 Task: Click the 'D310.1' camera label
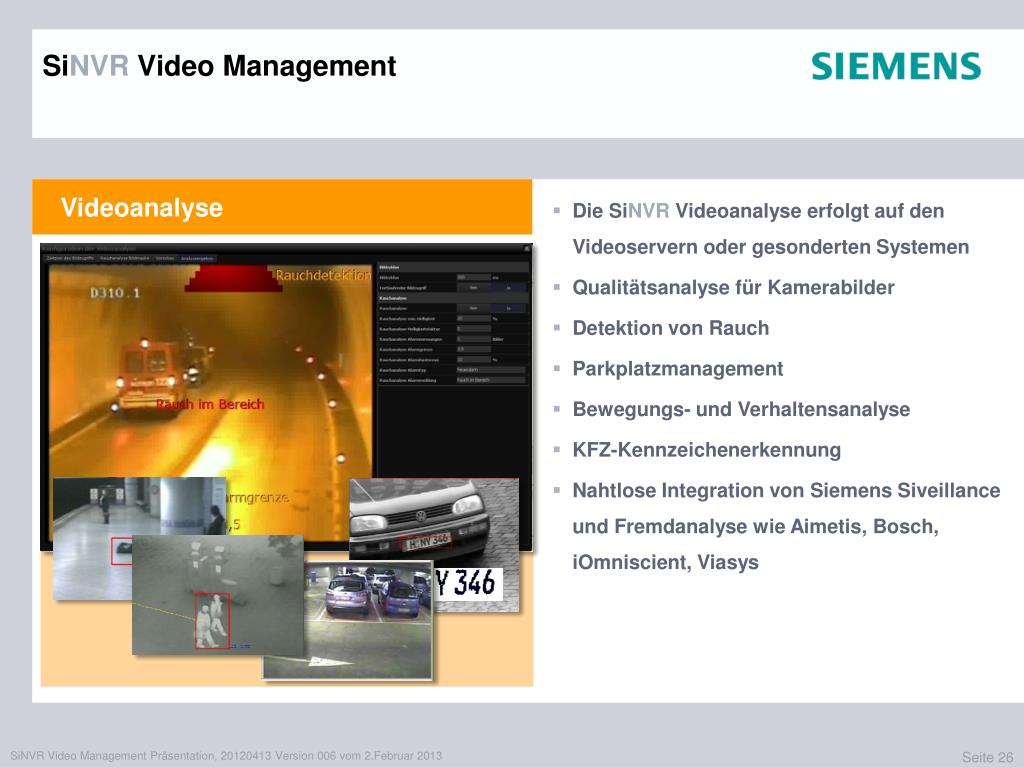pyautogui.click(x=115, y=293)
